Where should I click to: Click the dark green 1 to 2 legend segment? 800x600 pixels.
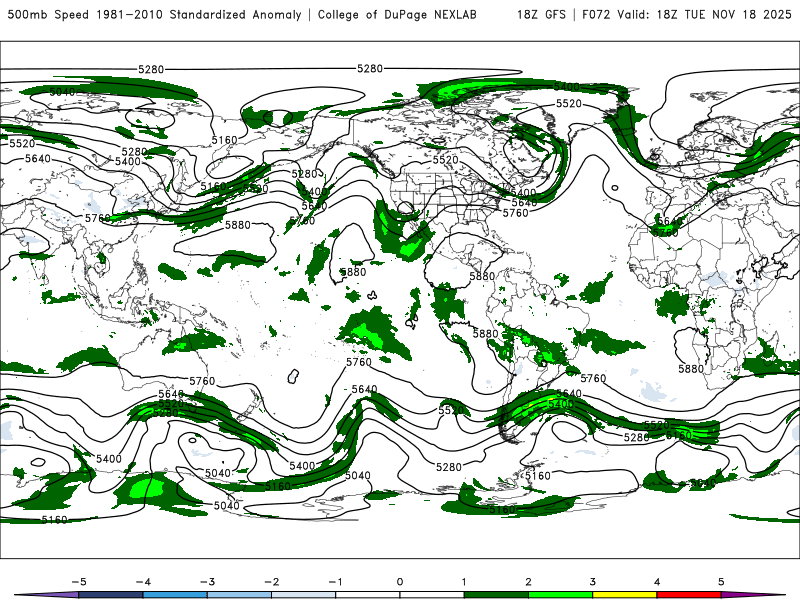coord(496,595)
